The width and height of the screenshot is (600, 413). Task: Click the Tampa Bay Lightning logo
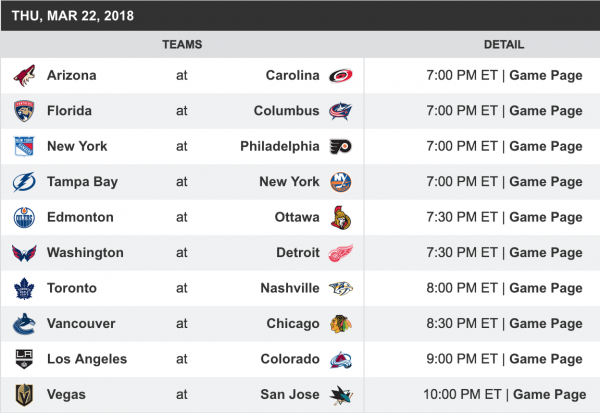click(25, 182)
